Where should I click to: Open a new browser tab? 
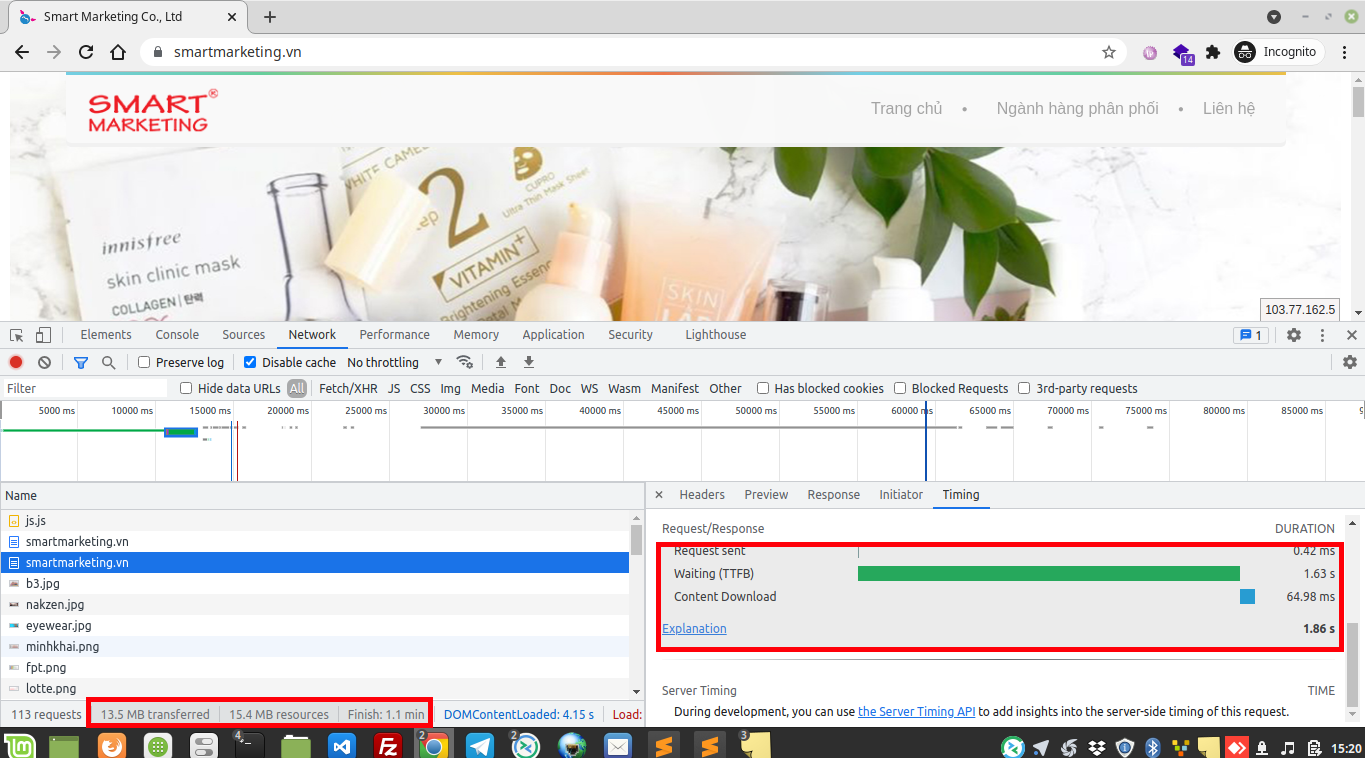click(x=270, y=17)
